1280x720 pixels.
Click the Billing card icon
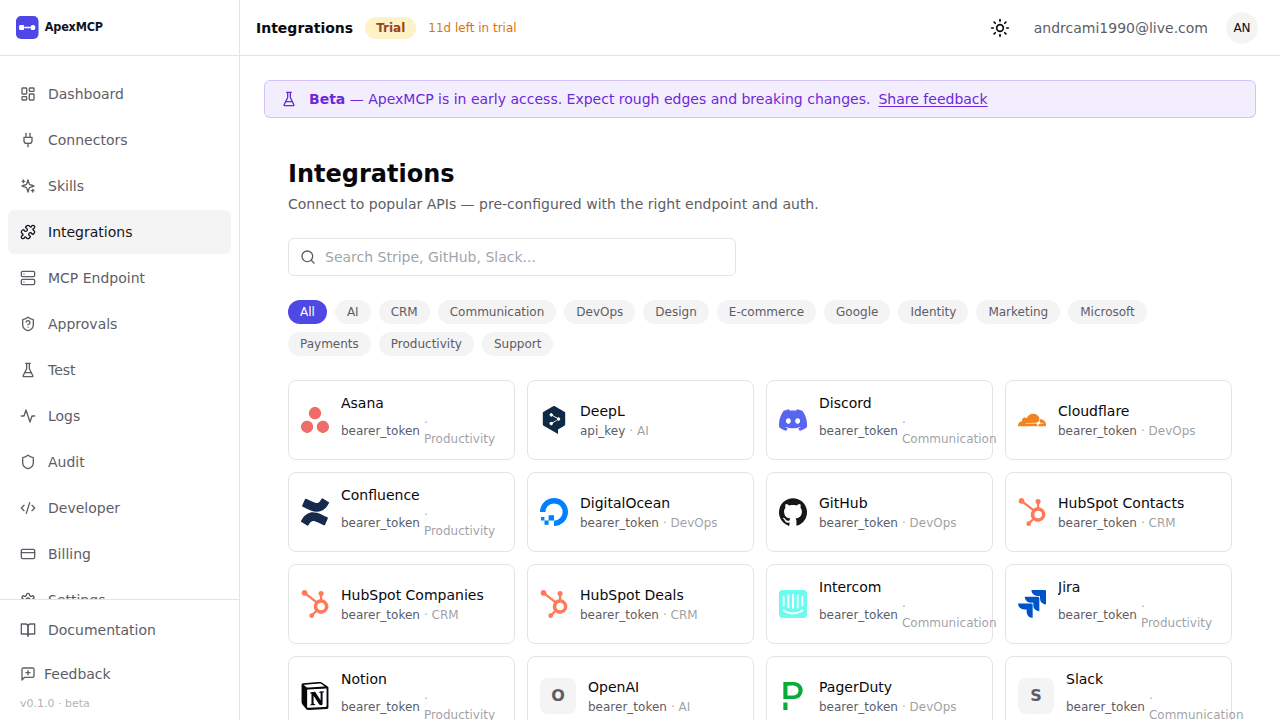28,554
